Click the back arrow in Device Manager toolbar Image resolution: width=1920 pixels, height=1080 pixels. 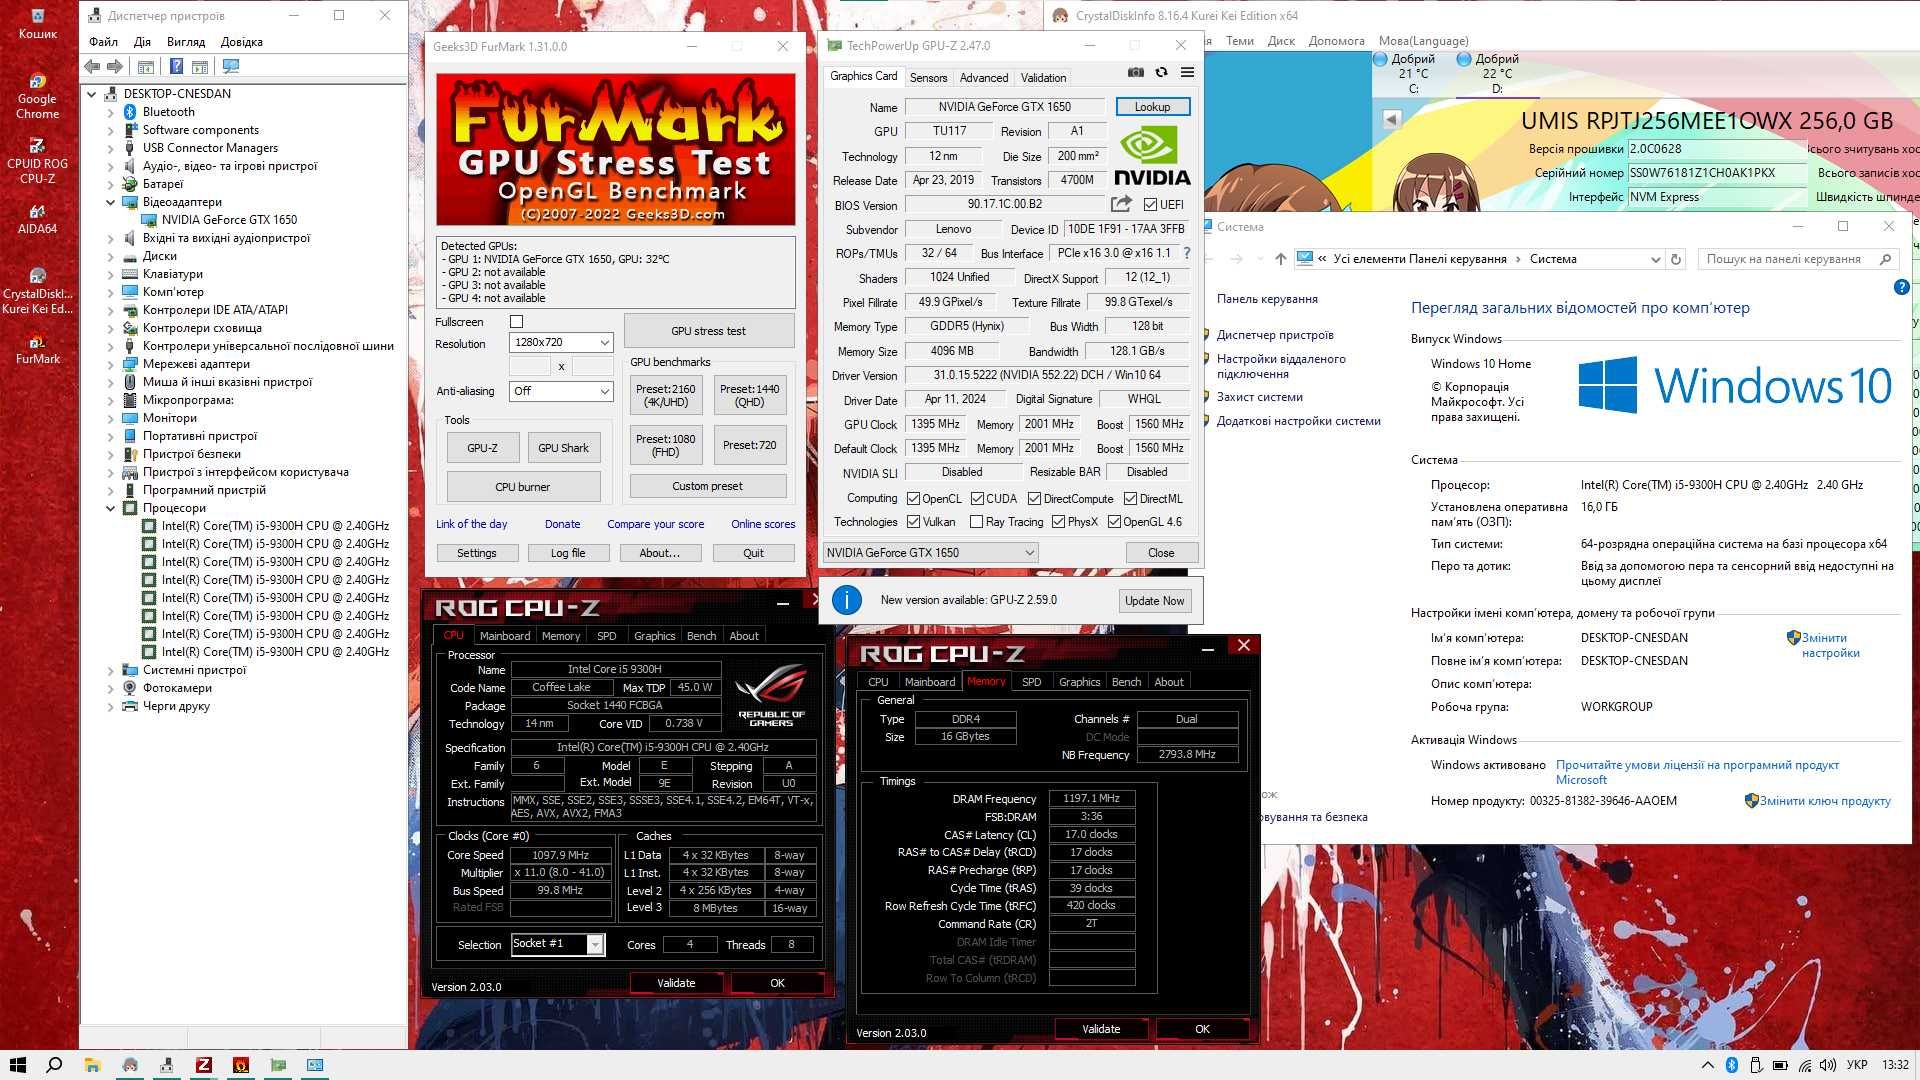coord(92,66)
